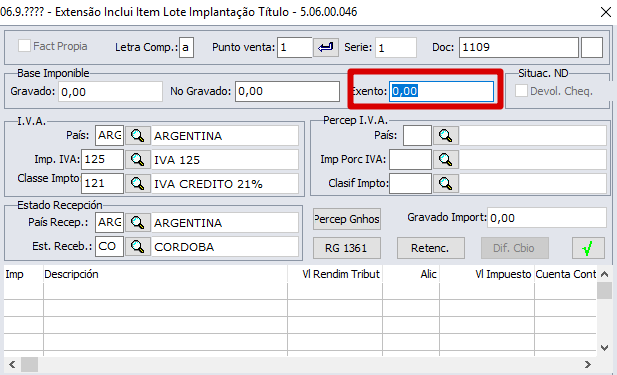This screenshot has width=617, height=375.
Task: Confirm with the green checkmark button
Action: [588, 248]
